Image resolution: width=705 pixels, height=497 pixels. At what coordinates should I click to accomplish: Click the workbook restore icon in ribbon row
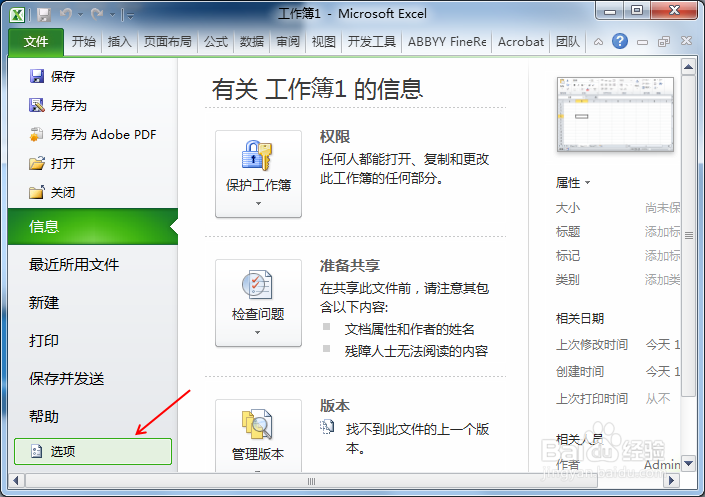664,42
